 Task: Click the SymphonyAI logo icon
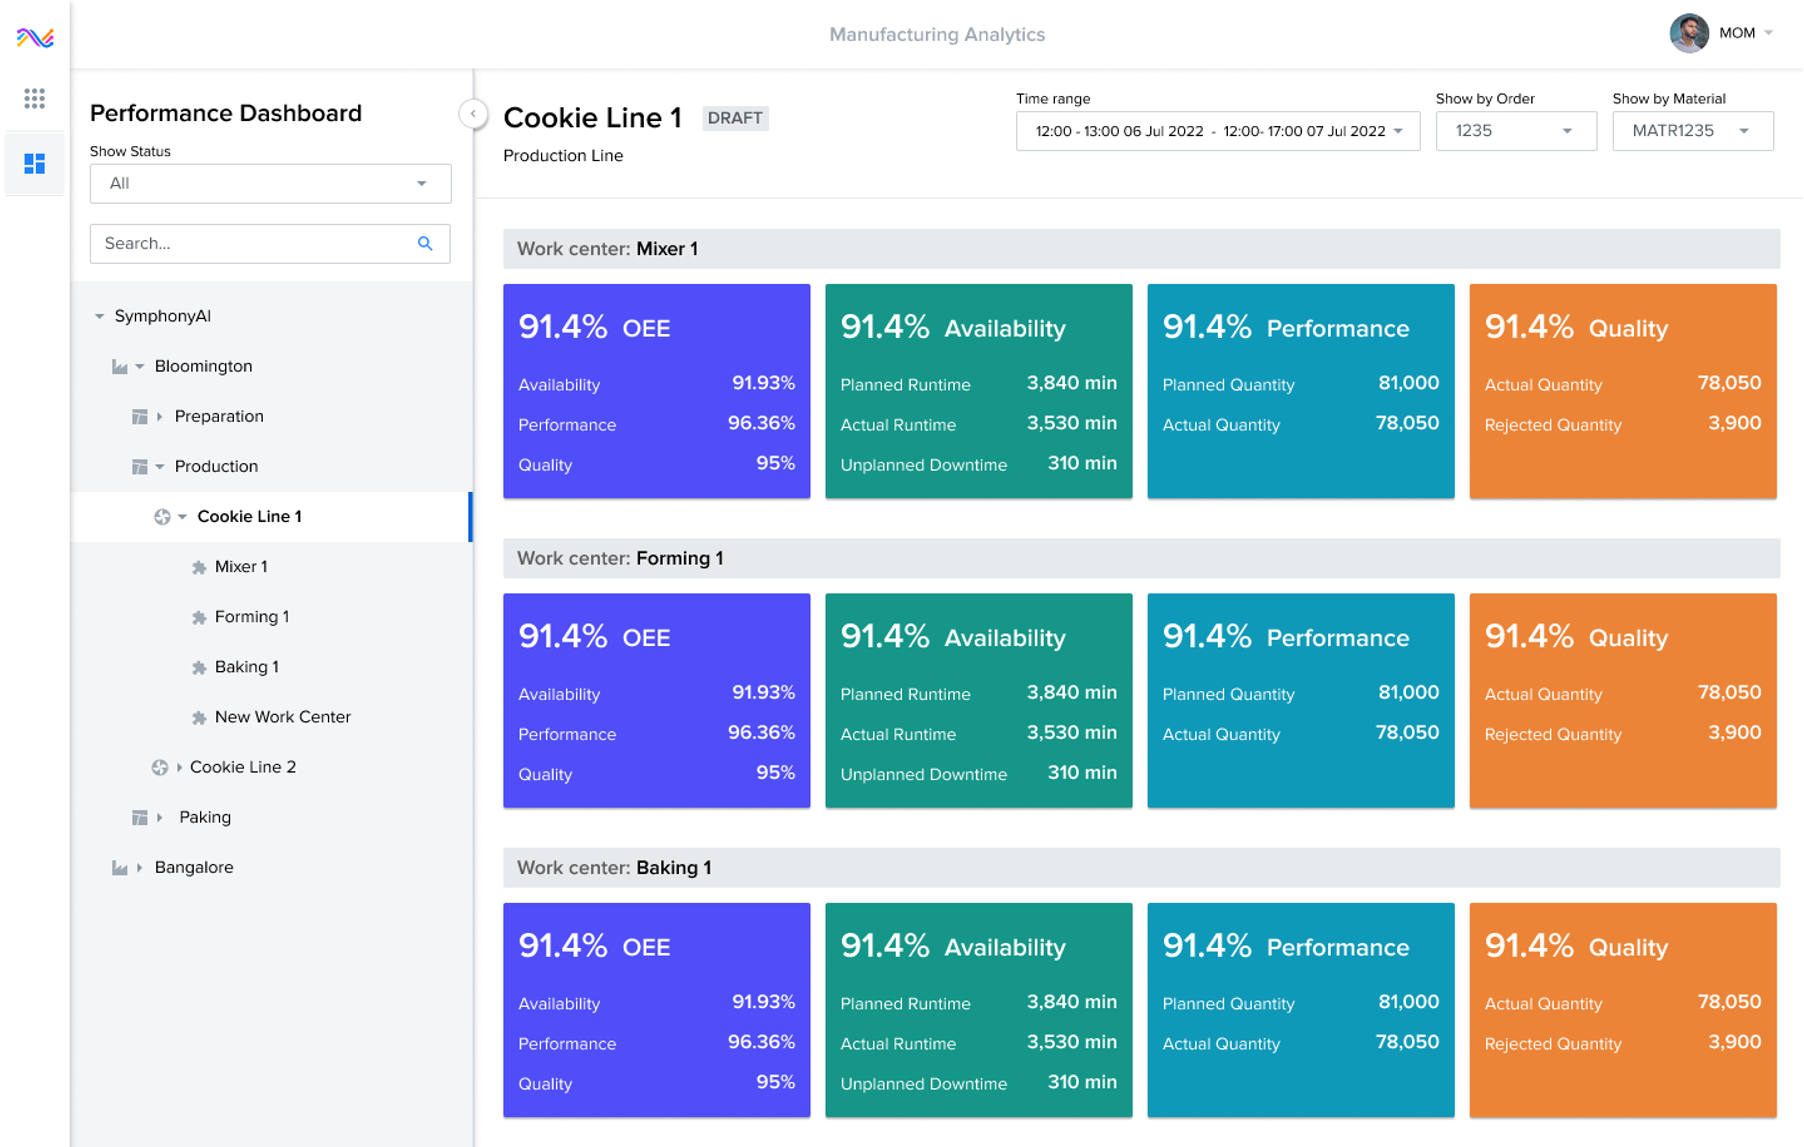click(33, 37)
